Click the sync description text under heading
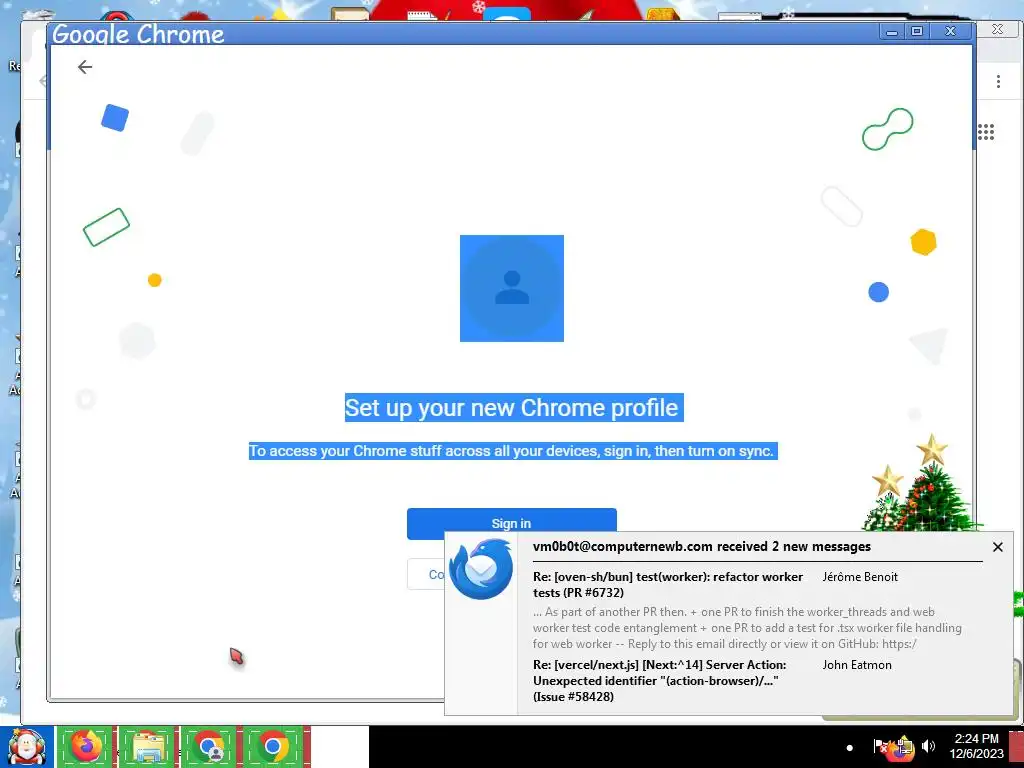Viewport: 1024px width, 768px height. (513, 451)
